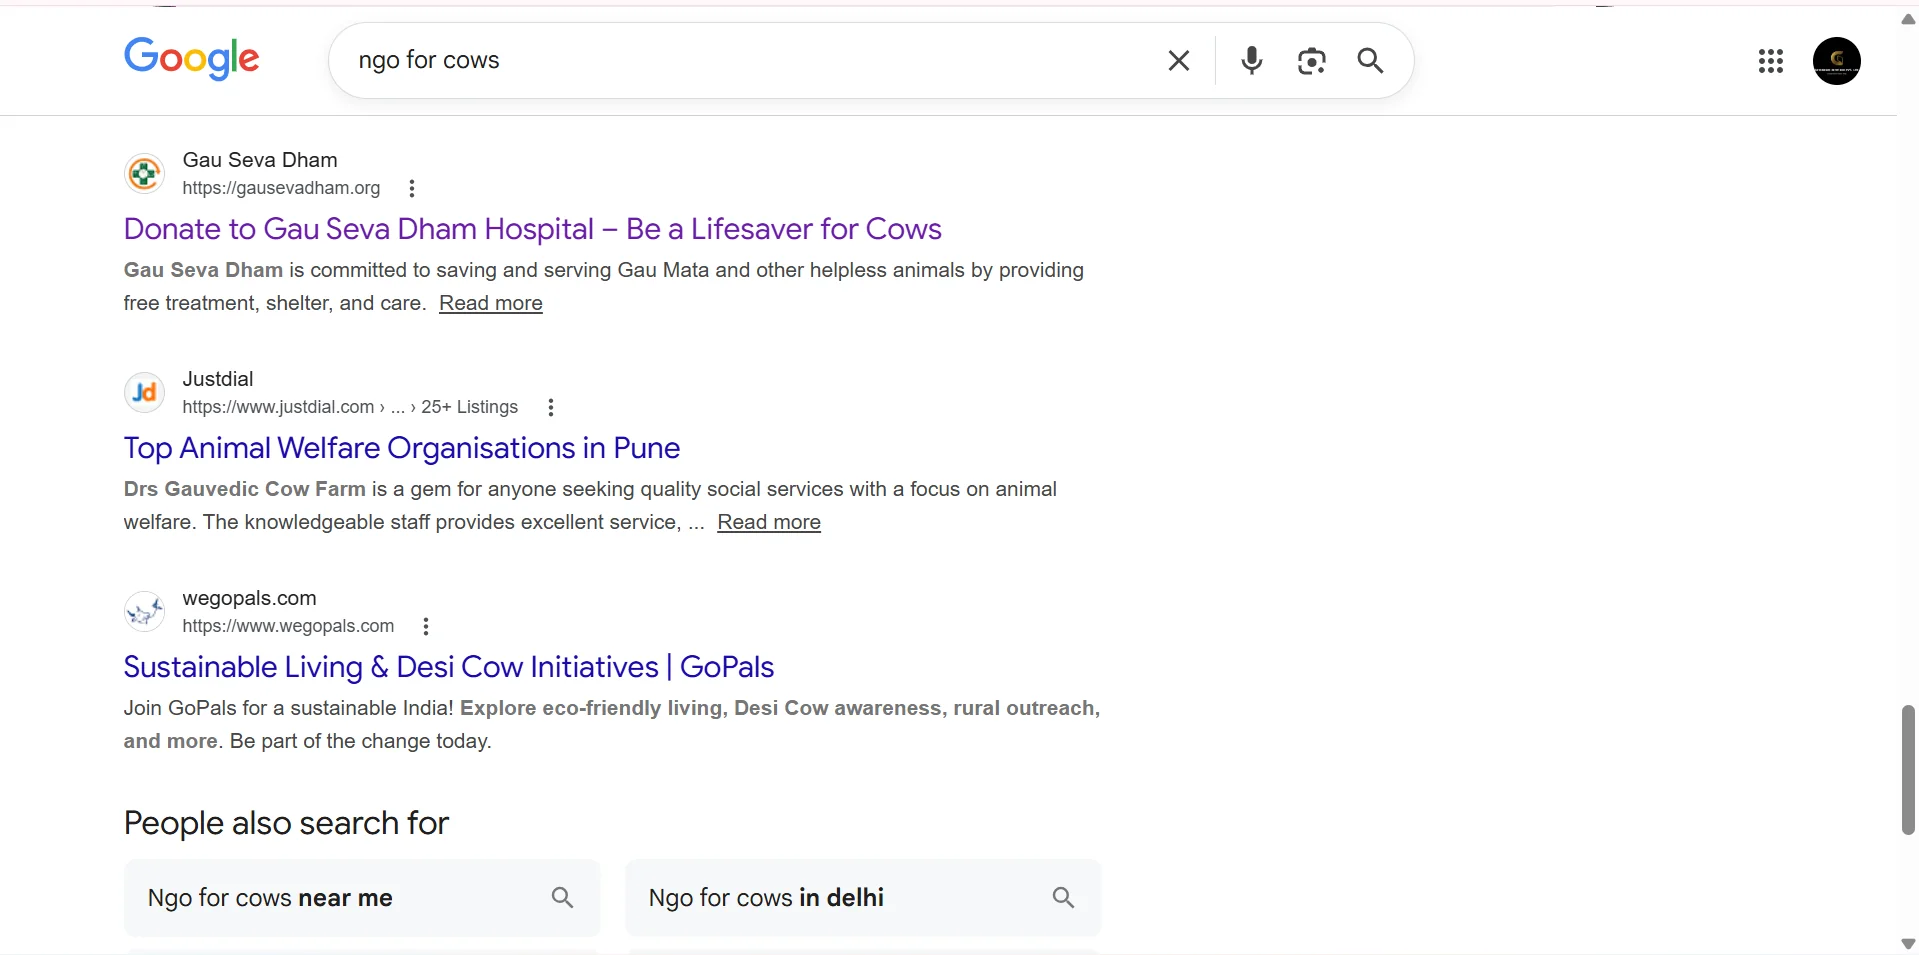Viewport: 1919px width, 955px height.
Task: Click the https://gausevadham.org URL
Action: pos(281,188)
